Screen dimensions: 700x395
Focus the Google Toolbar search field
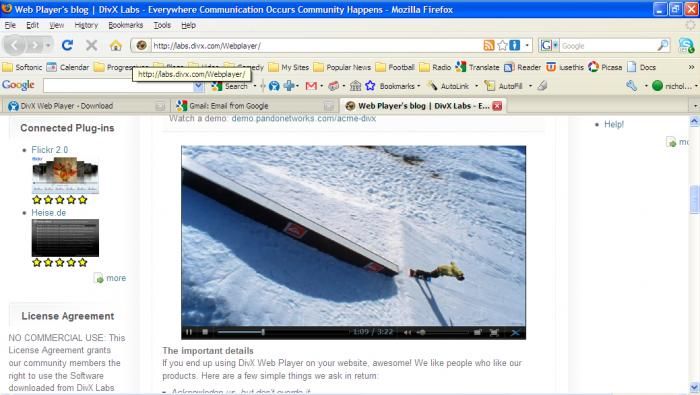pos(119,86)
